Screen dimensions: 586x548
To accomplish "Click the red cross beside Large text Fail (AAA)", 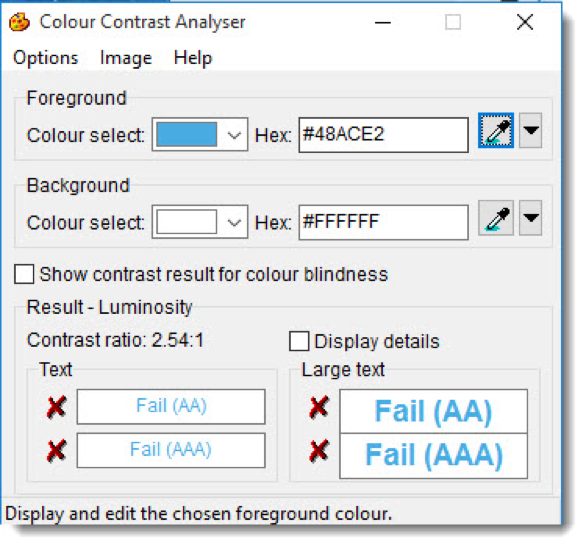I will 319,450.
